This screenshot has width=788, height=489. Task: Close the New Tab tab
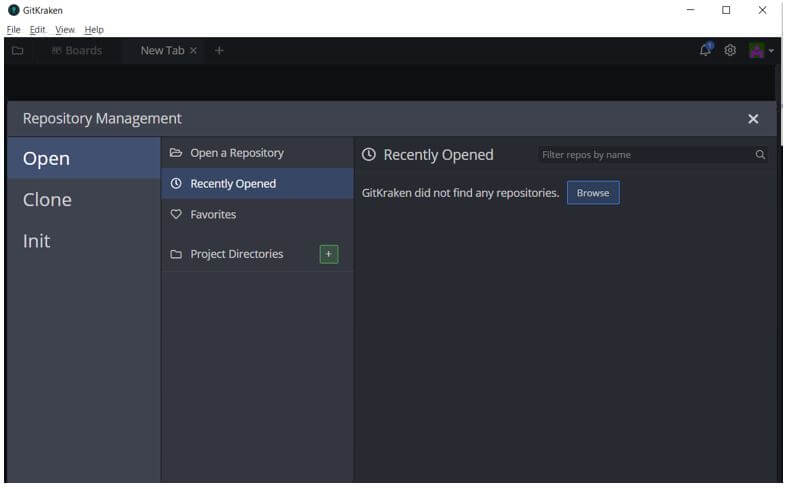coord(193,51)
